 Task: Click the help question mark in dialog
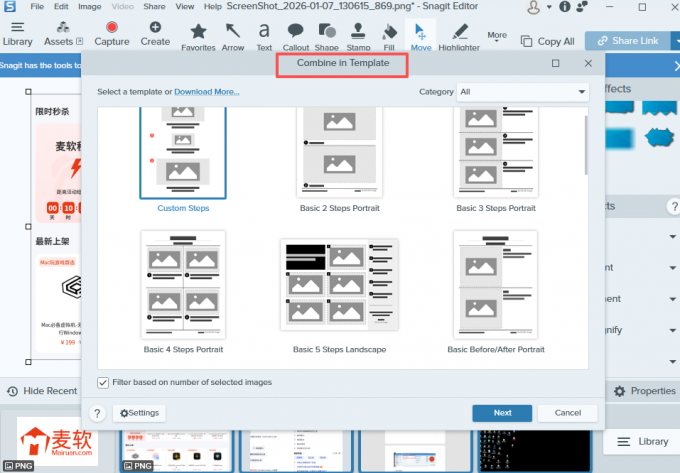pyautogui.click(x=98, y=412)
